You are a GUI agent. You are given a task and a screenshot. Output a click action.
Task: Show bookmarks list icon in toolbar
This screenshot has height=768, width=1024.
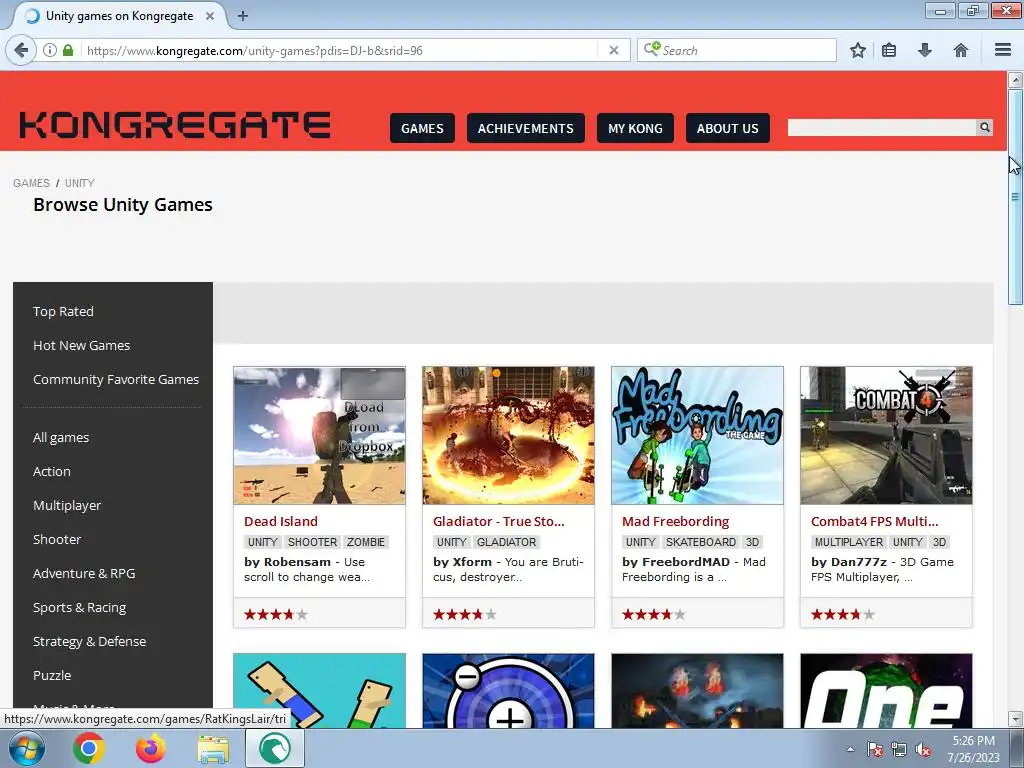889,50
